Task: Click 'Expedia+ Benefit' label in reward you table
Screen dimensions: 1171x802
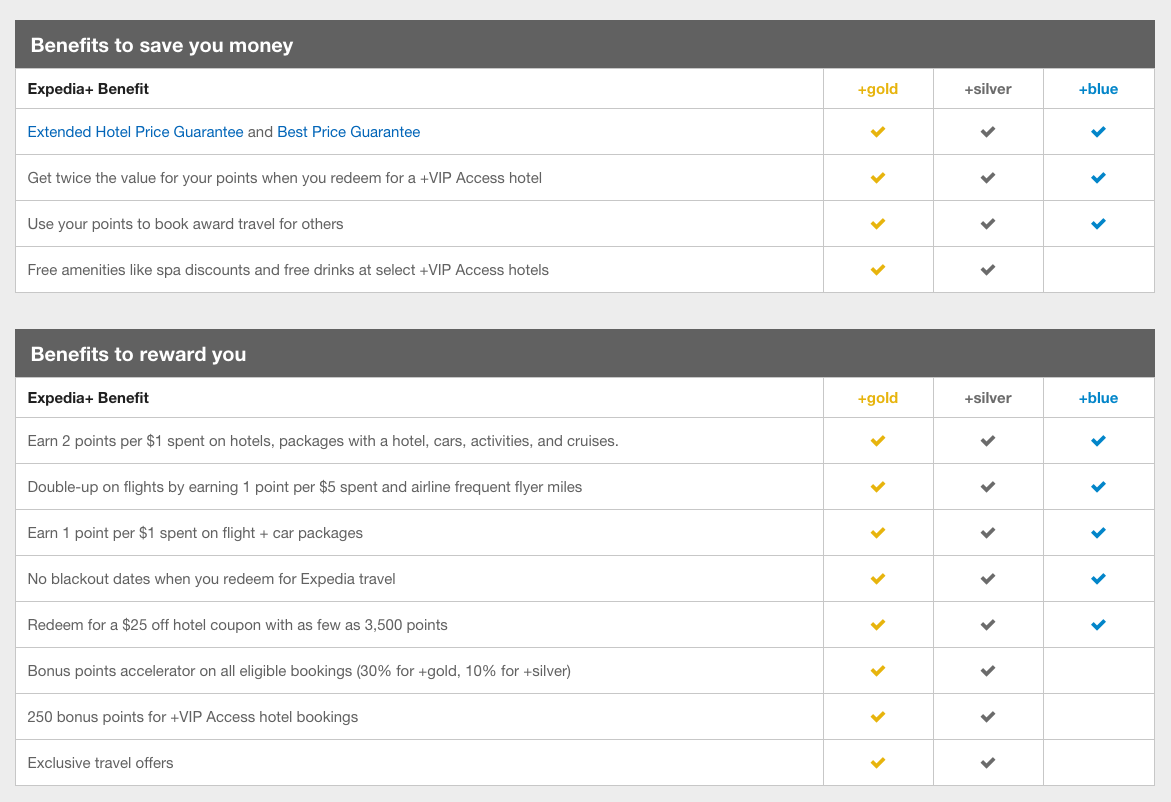Action: pyautogui.click(x=88, y=398)
